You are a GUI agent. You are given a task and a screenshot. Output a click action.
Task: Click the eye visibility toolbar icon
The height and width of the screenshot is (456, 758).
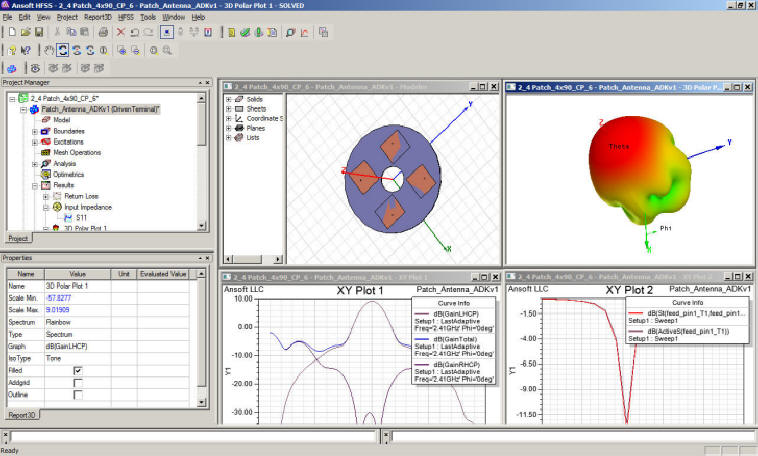pos(35,68)
